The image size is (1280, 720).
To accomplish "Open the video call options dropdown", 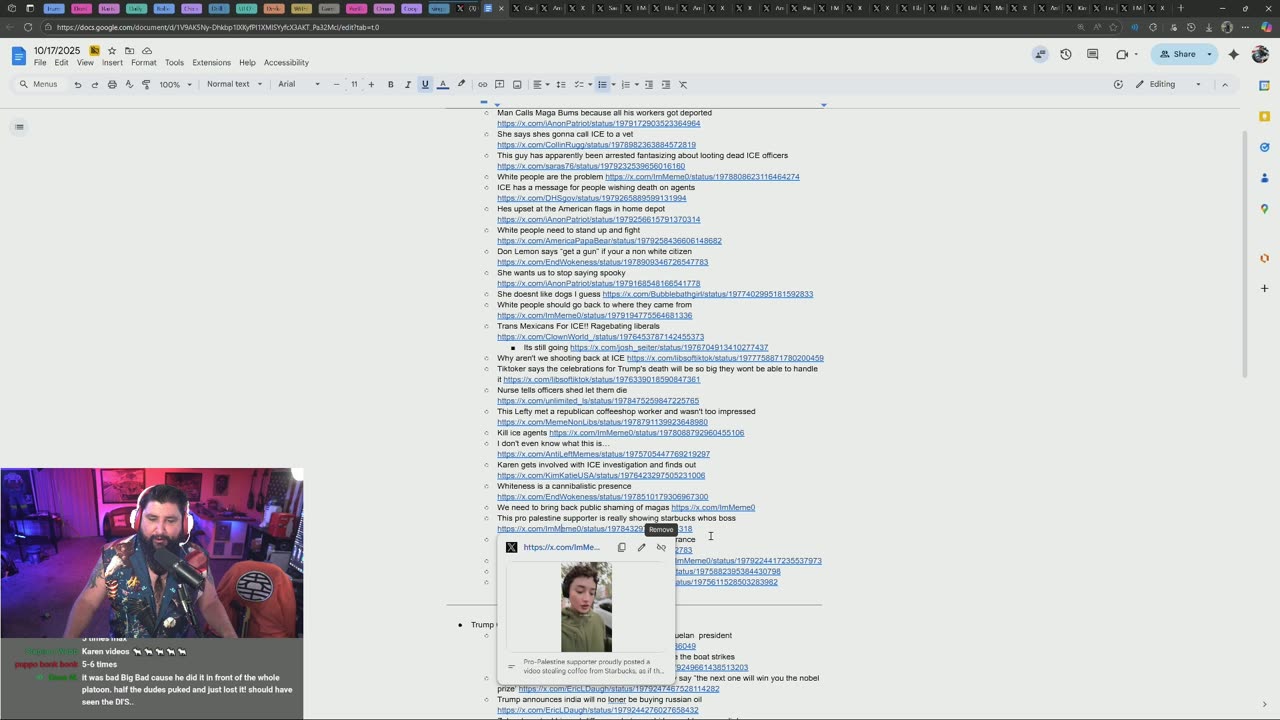I will click(1126, 54).
